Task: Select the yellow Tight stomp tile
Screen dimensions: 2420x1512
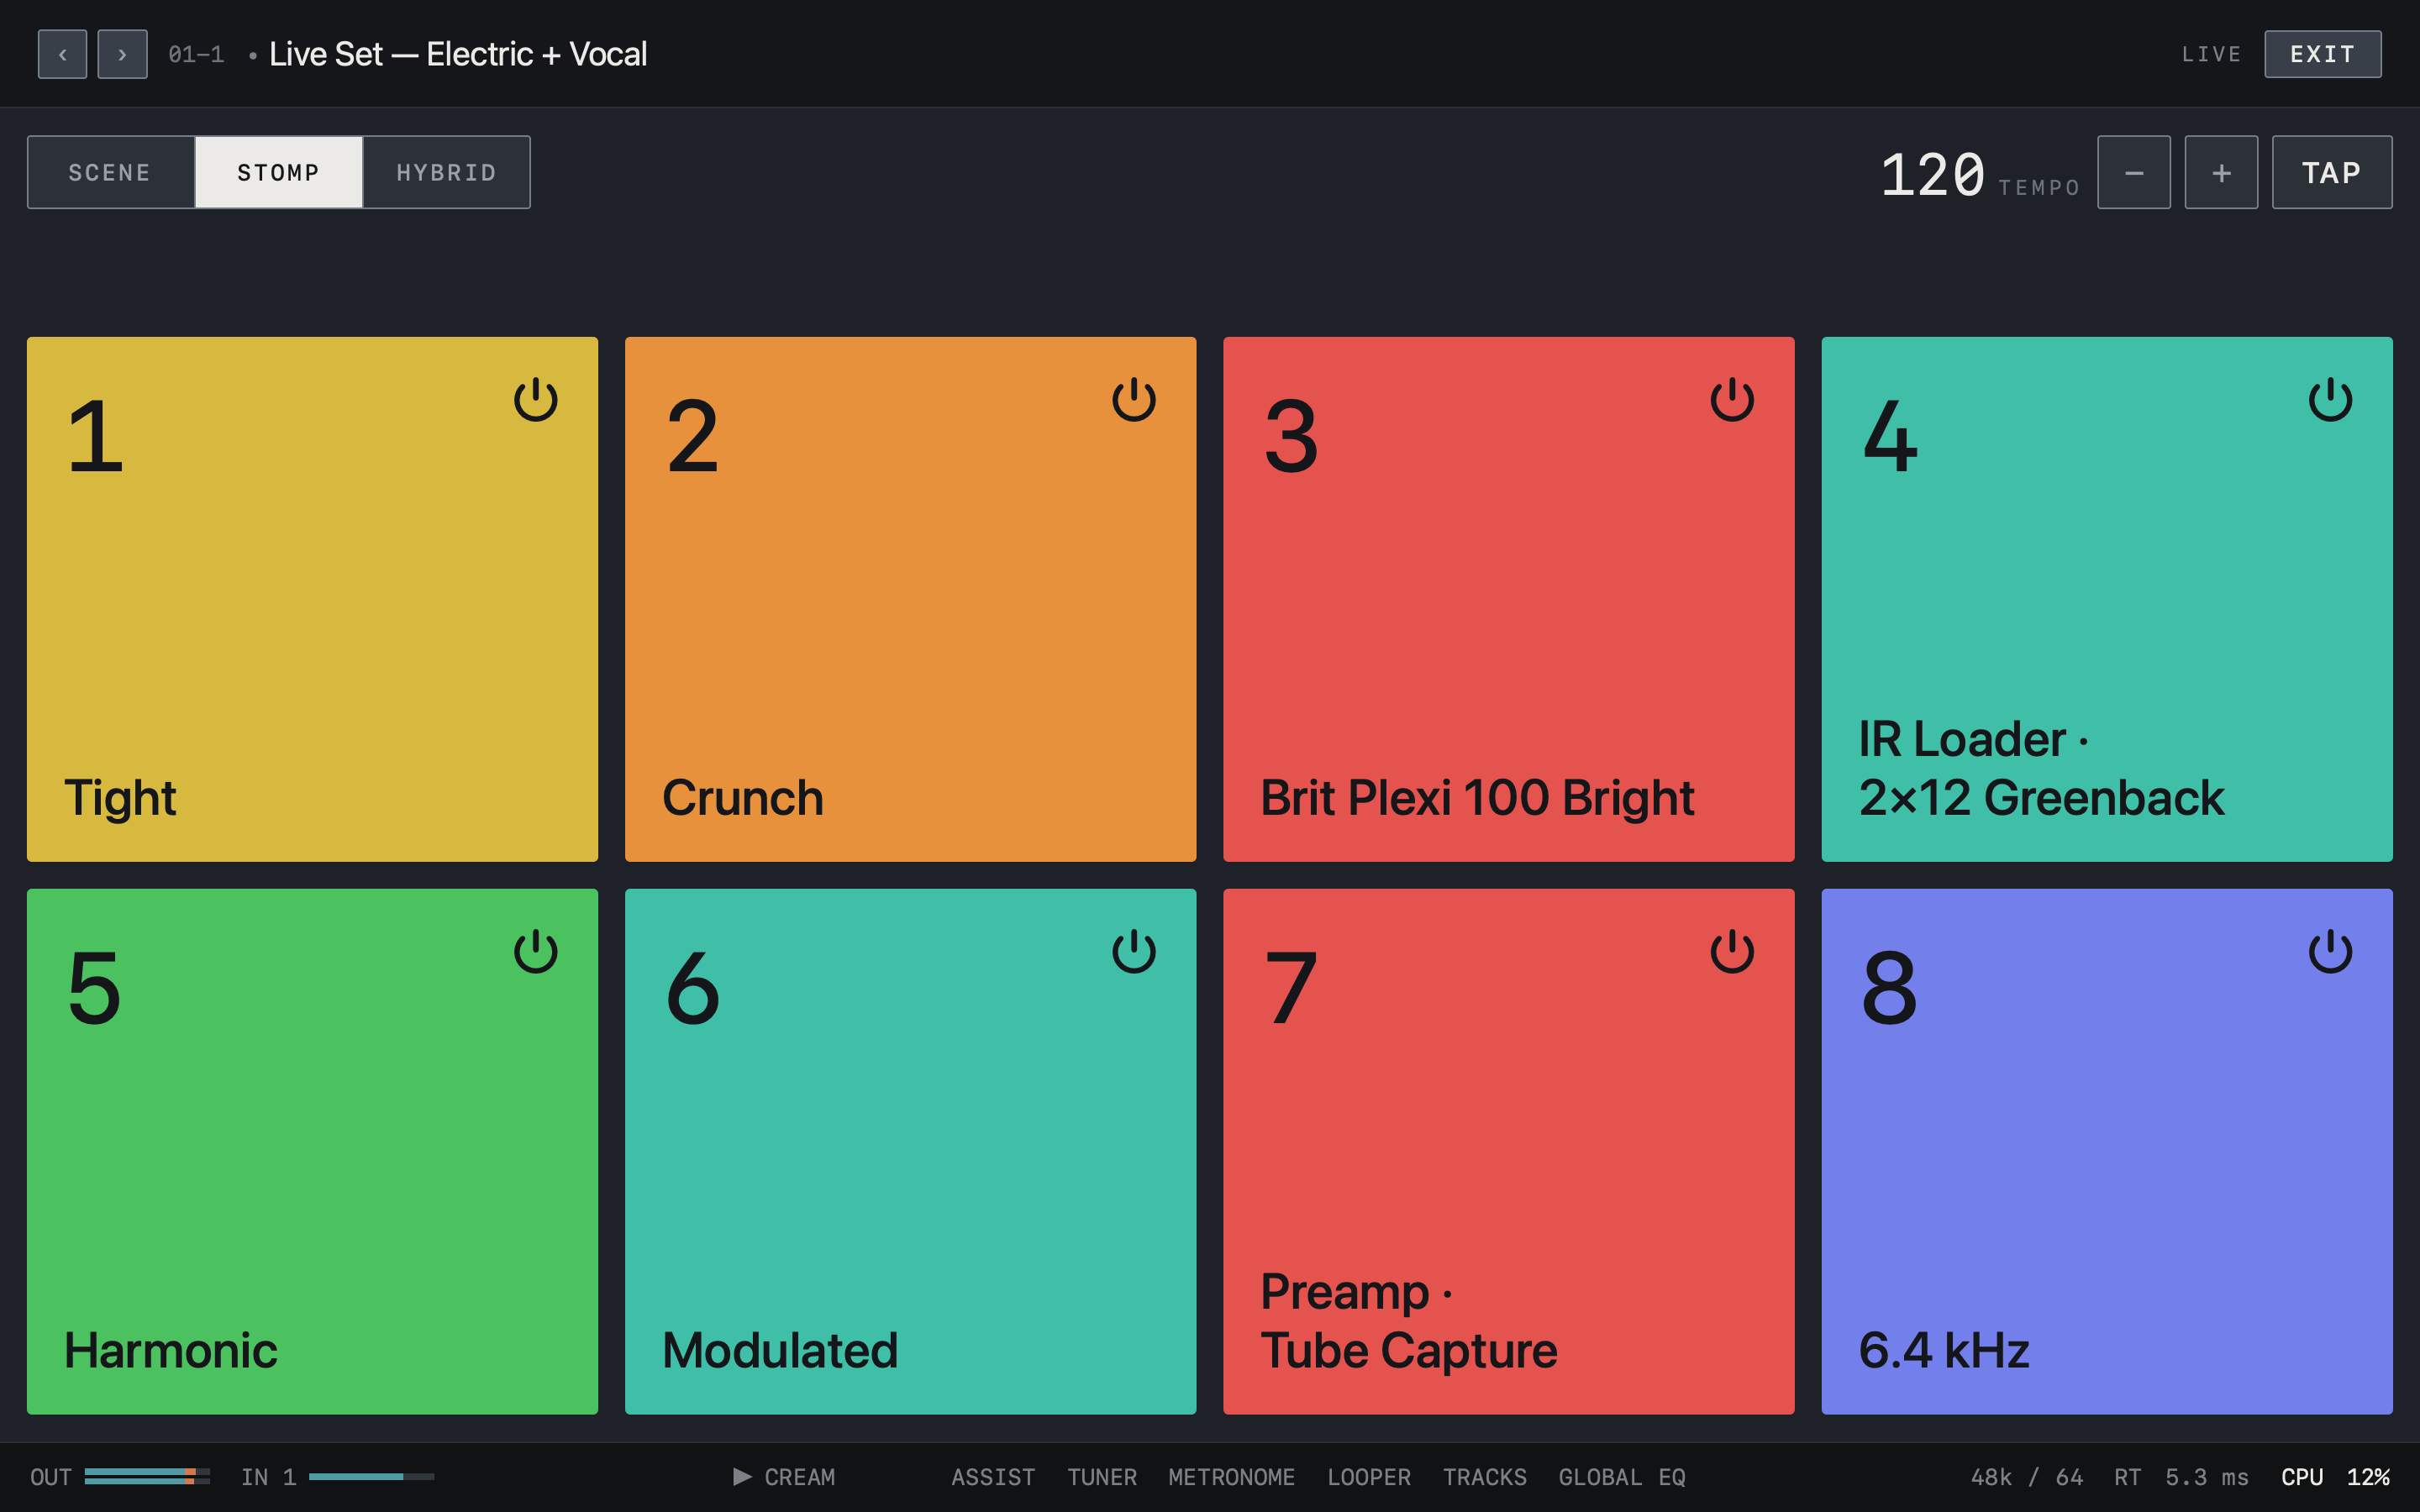Action: pos(312,599)
